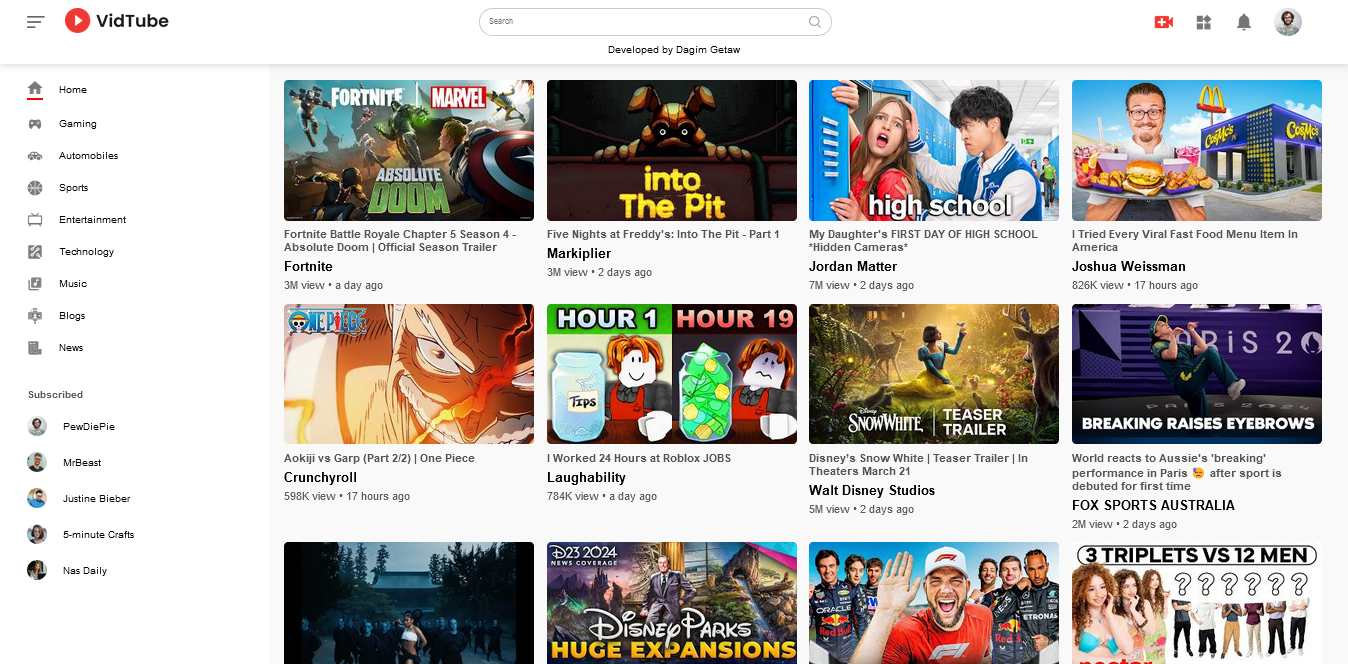Click Justine Bieber's avatar image
Screen dimensions: 1348x664
37,498
